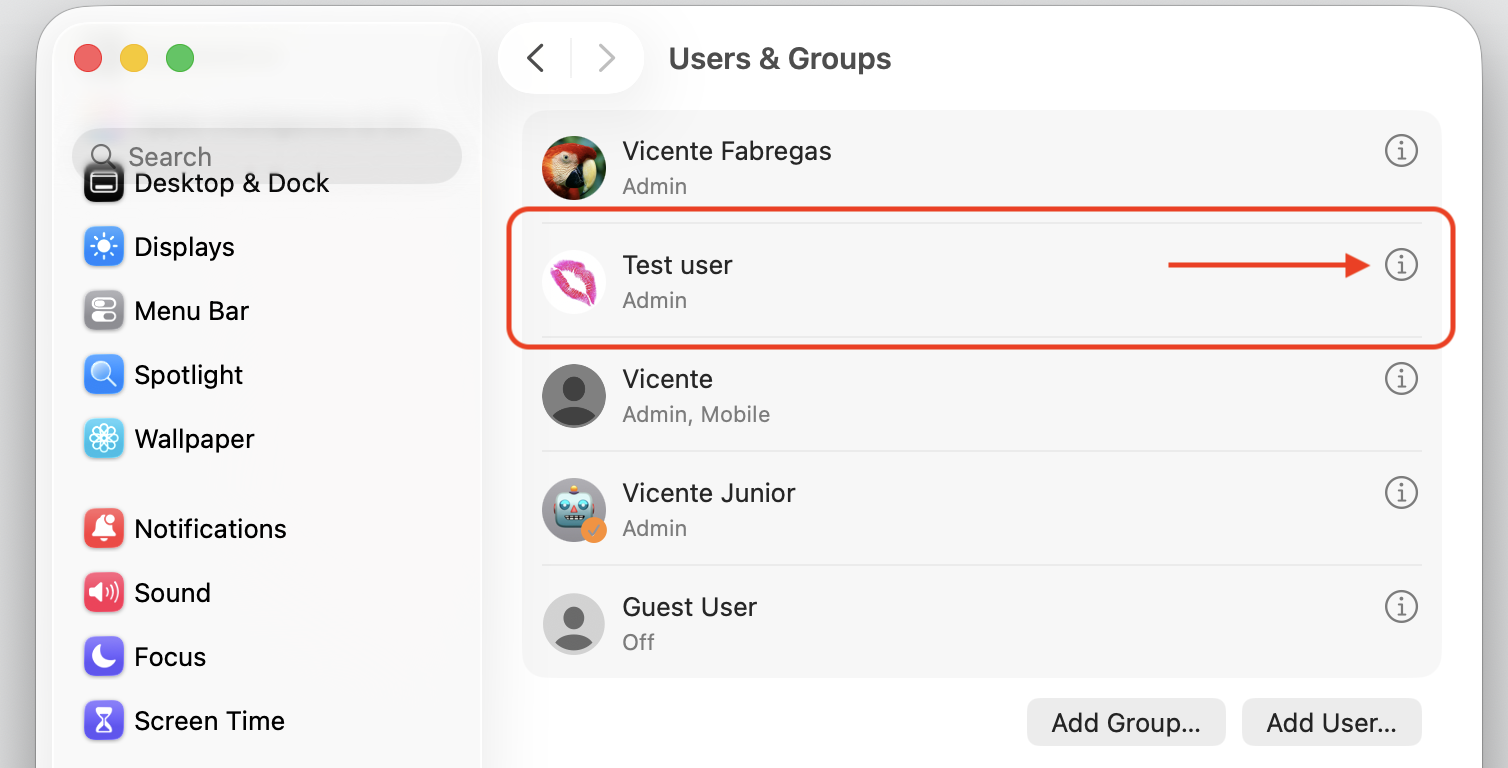
Task: Click the robot avatar of Vicente Junior
Action: pos(574,510)
